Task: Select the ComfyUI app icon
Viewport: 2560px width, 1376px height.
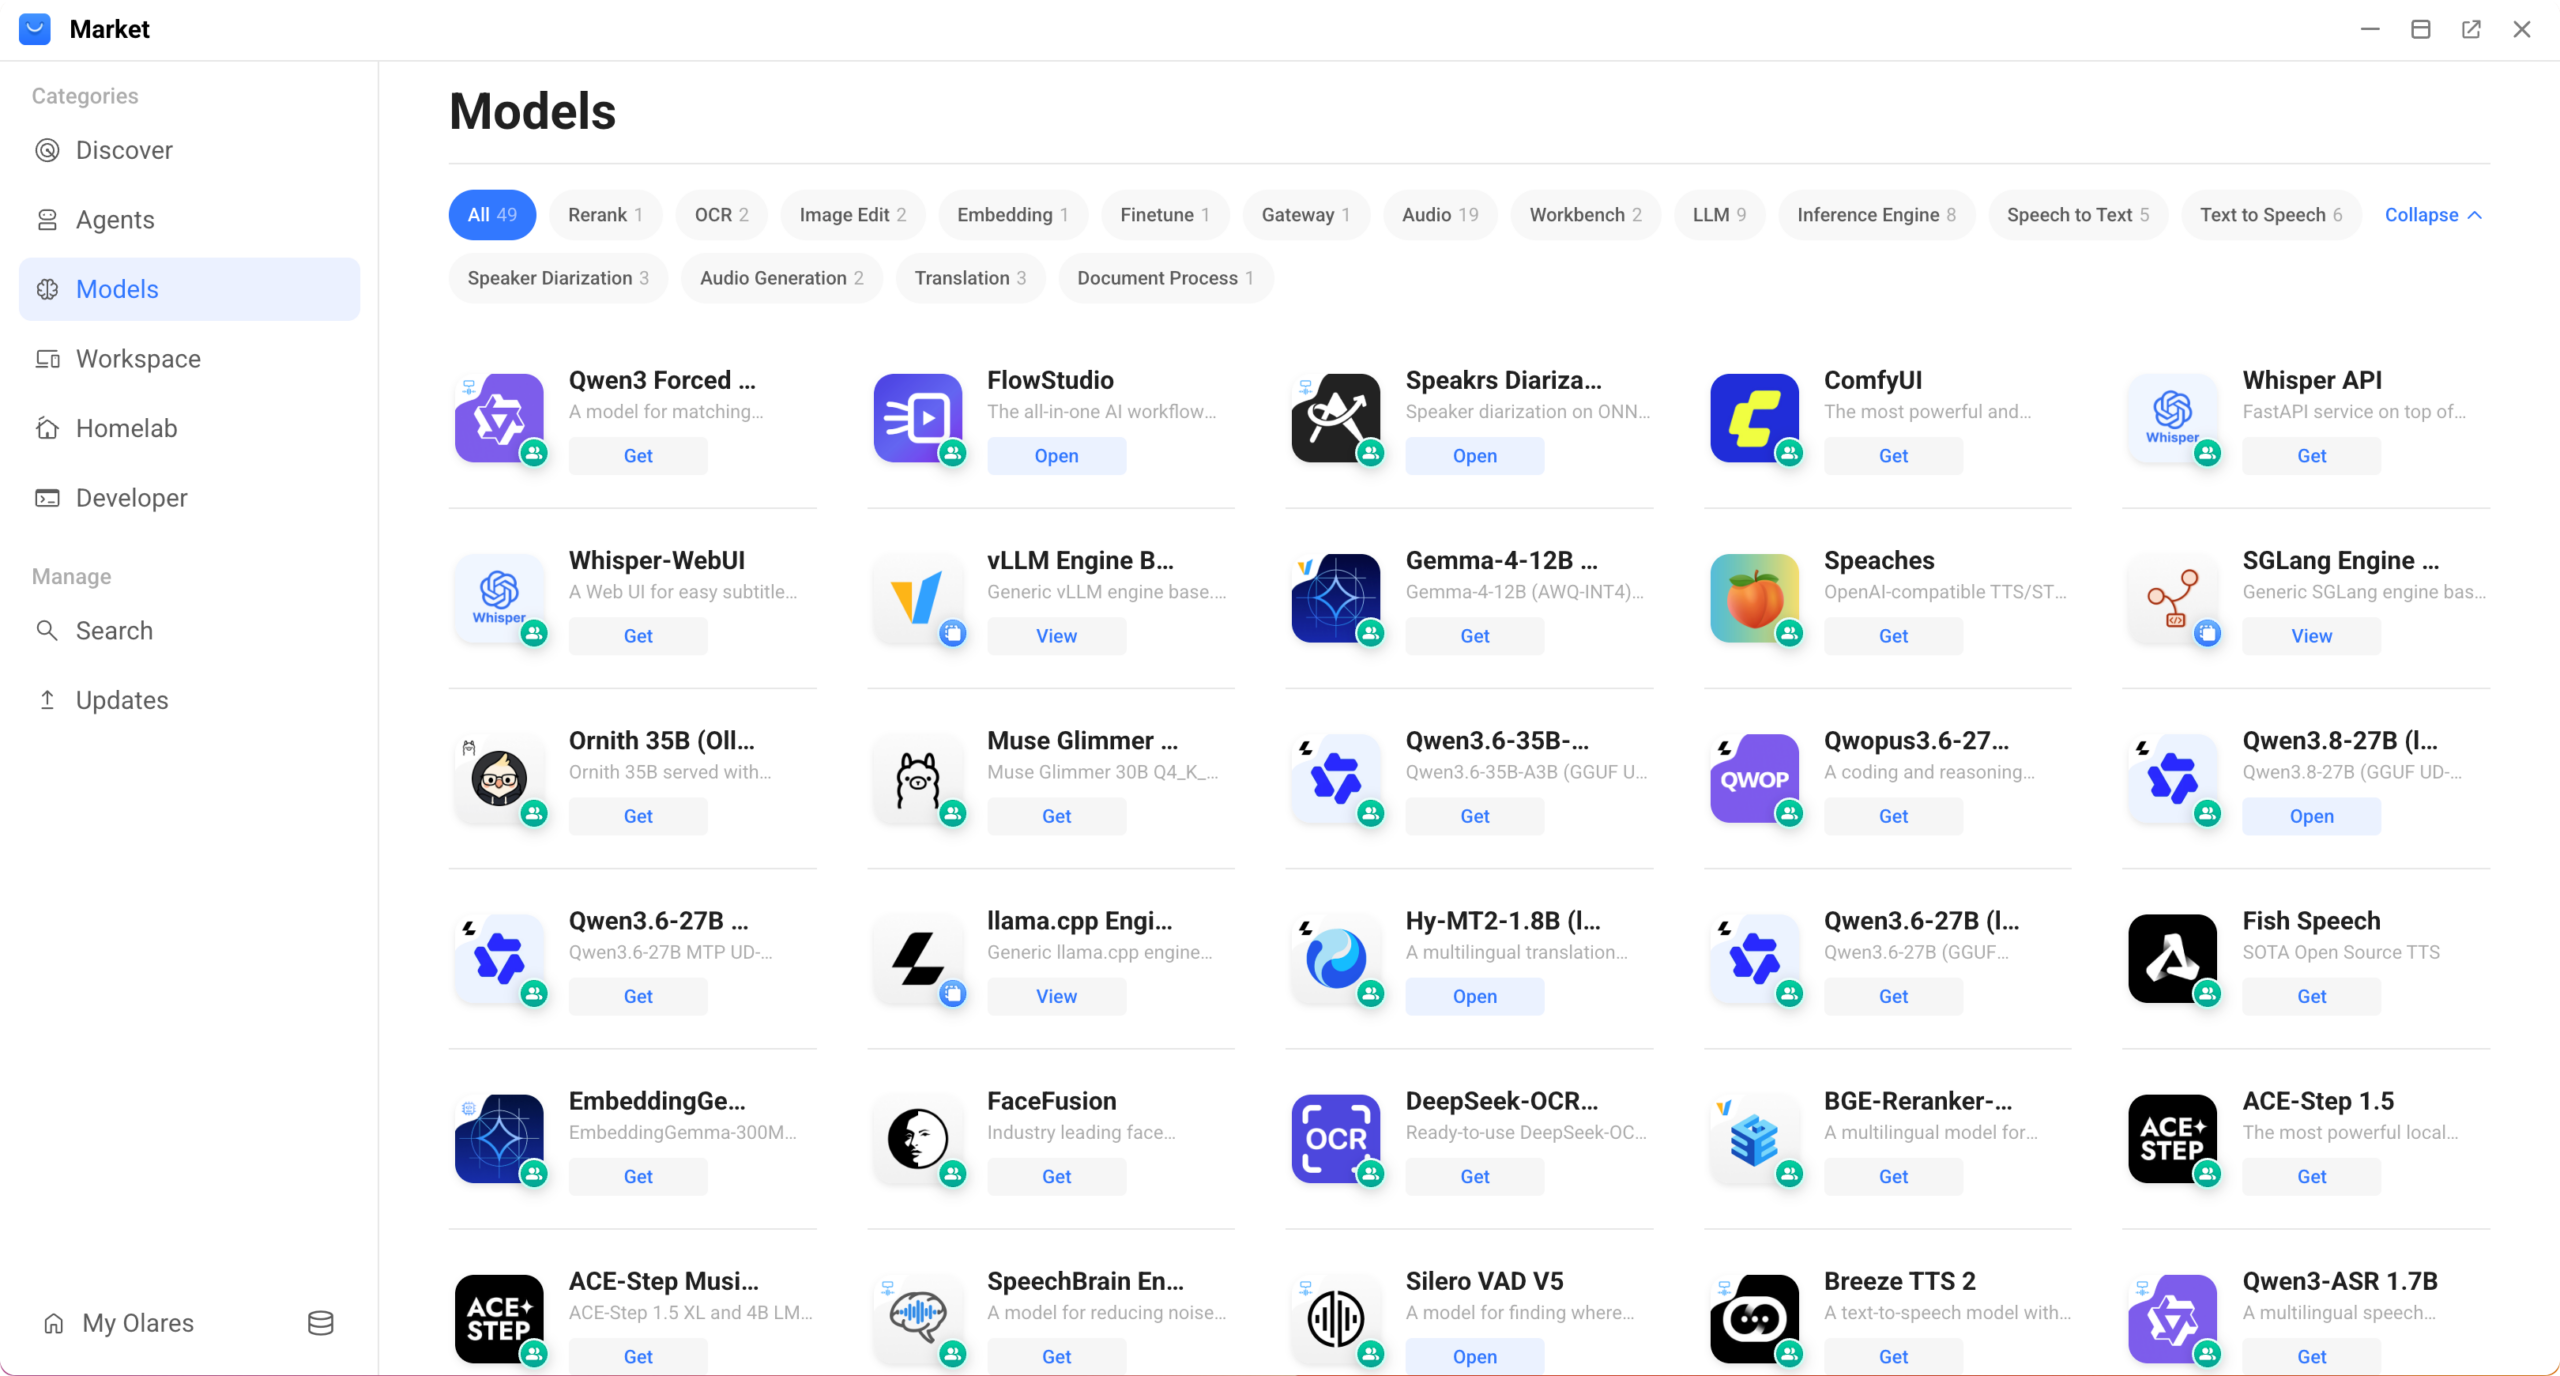Action: click(x=1754, y=418)
